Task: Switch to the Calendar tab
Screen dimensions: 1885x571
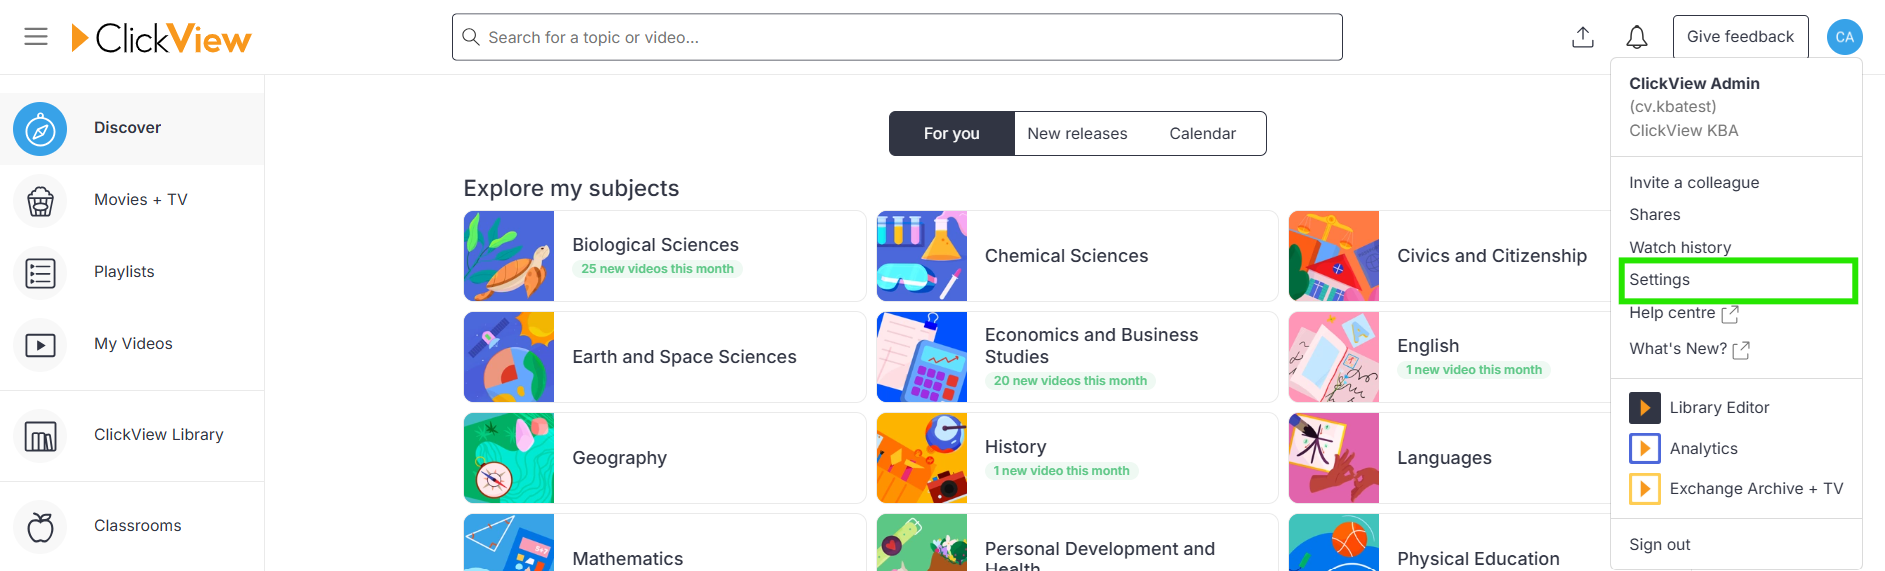Action: pos(1203,134)
